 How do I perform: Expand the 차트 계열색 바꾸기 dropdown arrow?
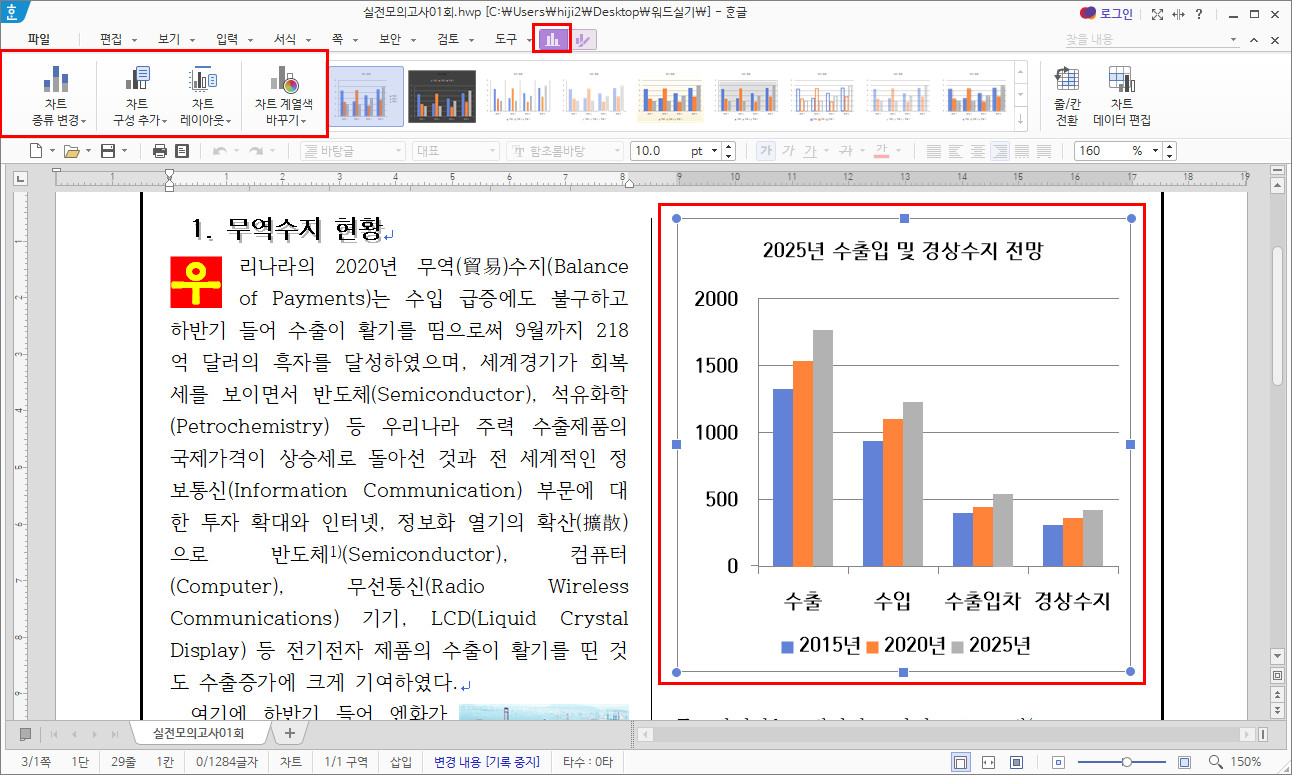point(302,121)
